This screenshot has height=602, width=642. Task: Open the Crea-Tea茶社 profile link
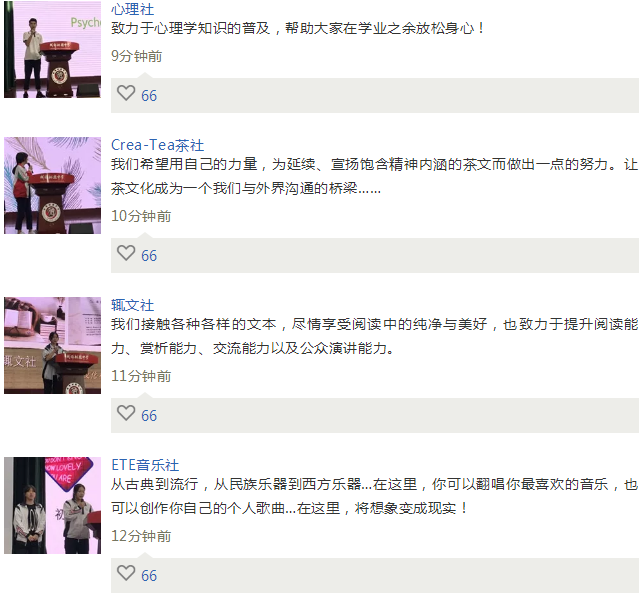click(158, 145)
